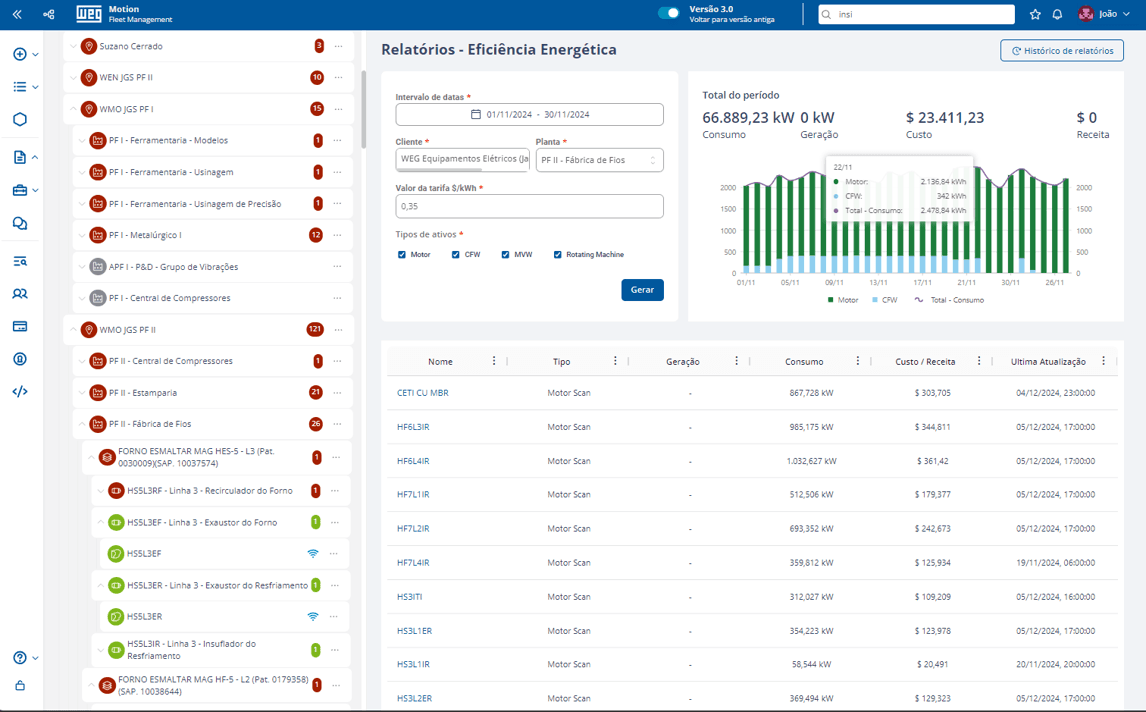Open the code API icon in the sidebar
The image size is (1146, 712).
coord(20,392)
